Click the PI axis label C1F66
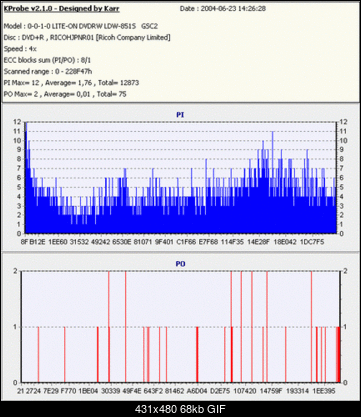Viewport: 361px width, 417px height. pos(186,242)
